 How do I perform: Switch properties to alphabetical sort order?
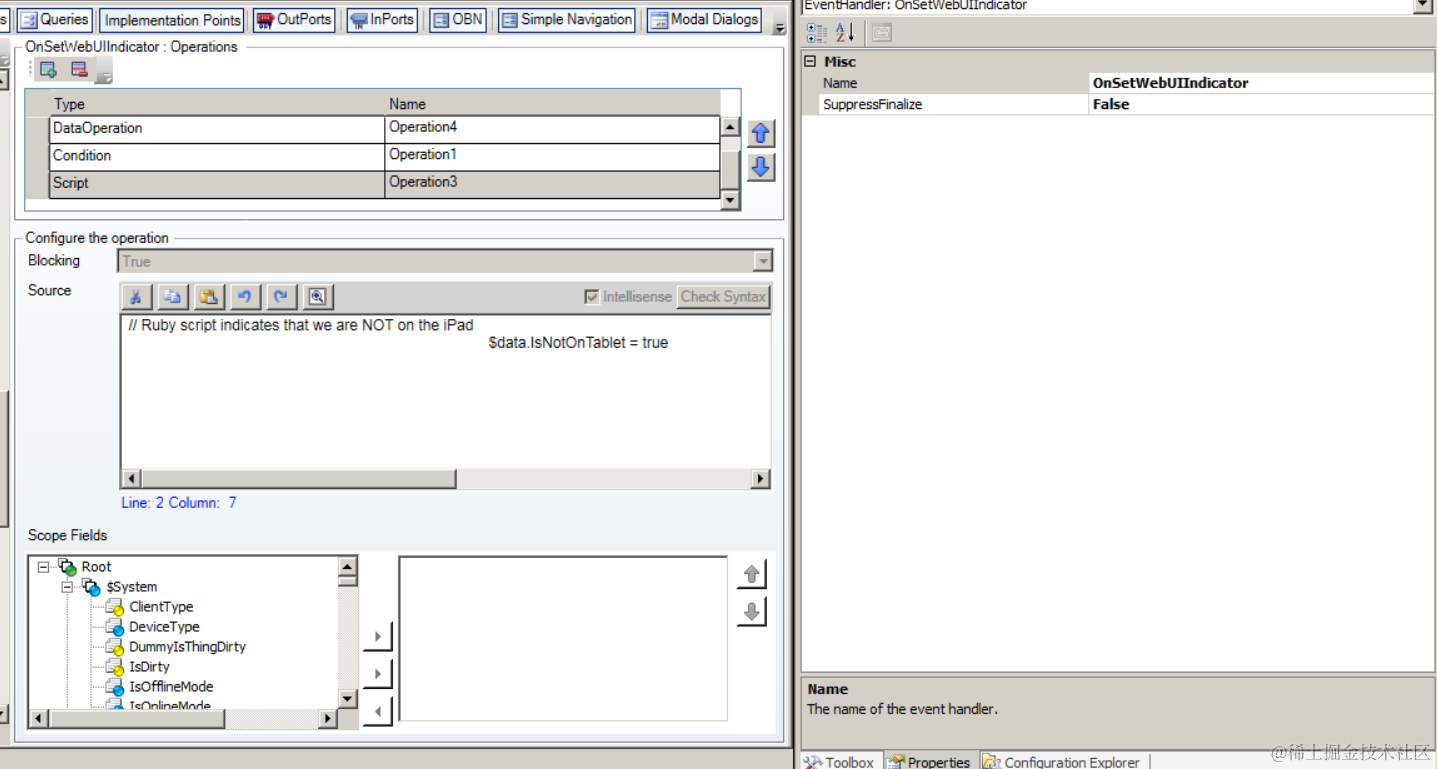tap(845, 32)
